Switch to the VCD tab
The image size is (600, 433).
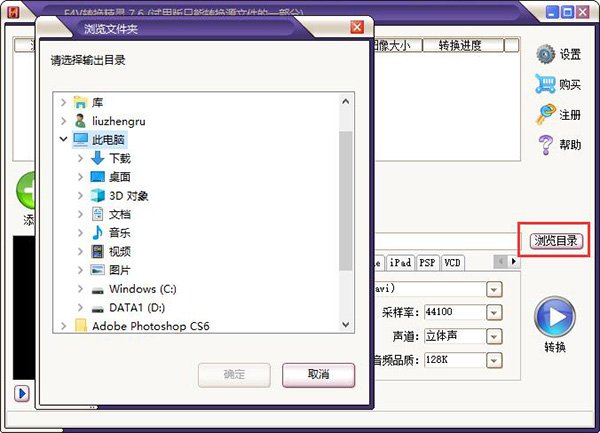click(x=452, y=263)
